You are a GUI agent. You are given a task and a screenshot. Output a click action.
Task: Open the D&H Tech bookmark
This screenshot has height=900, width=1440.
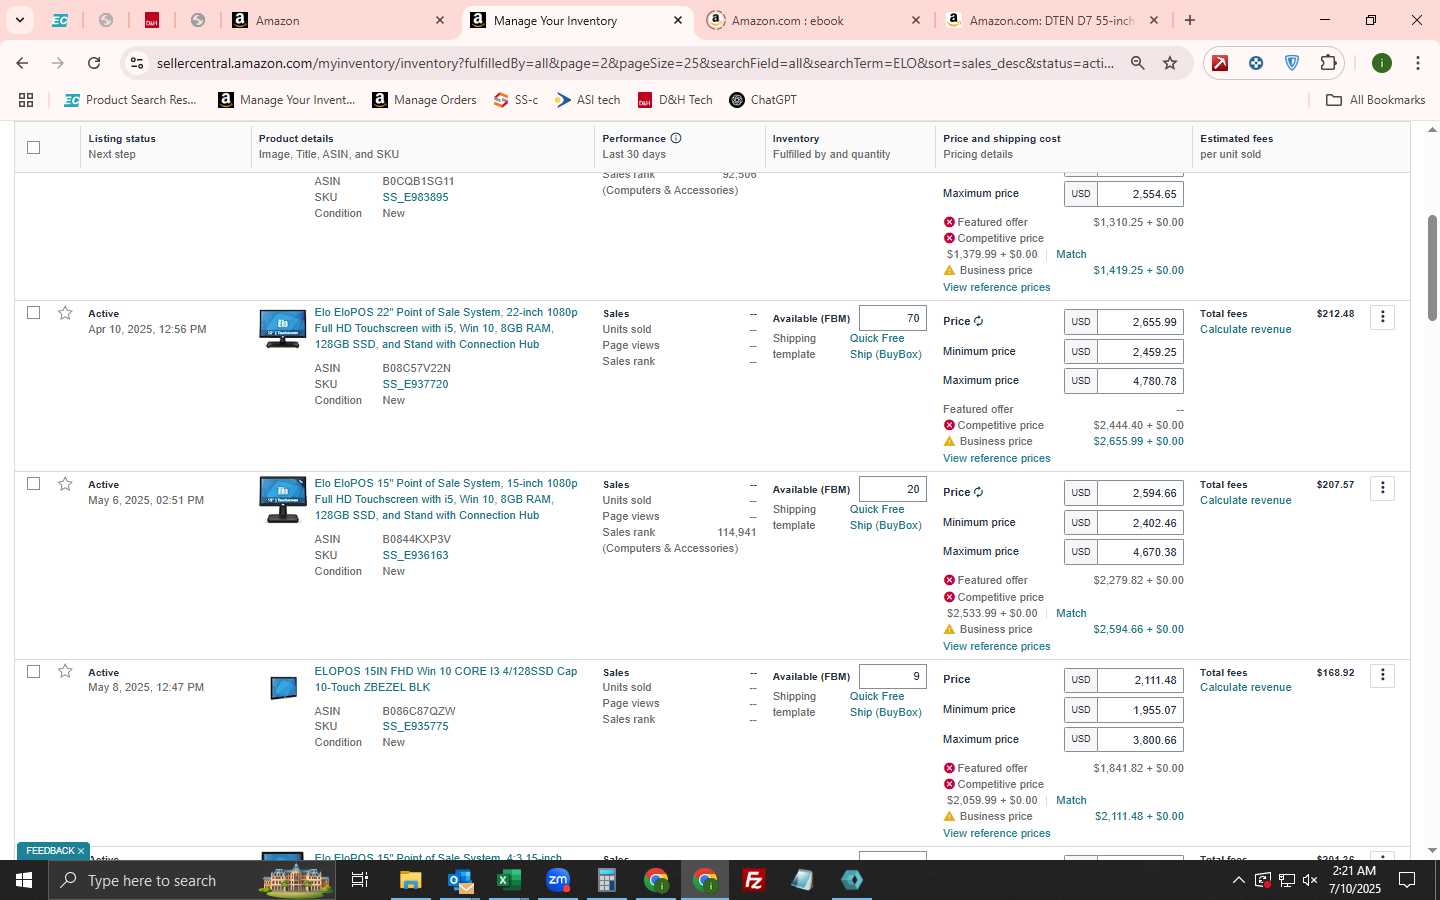pyautogui.click(x=675, y=100)
